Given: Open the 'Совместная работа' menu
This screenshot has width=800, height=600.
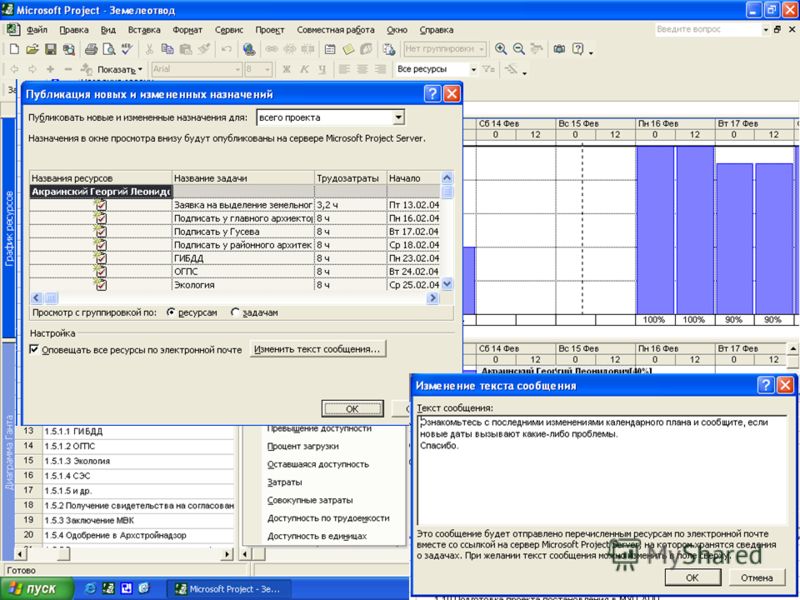Looking at the screenshot, I should pyautogui.click(x=335, y=30).
